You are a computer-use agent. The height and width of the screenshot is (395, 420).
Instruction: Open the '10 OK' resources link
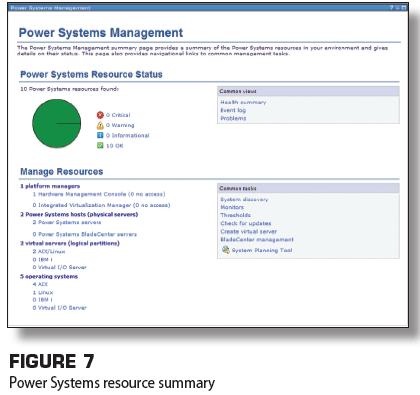115,146
